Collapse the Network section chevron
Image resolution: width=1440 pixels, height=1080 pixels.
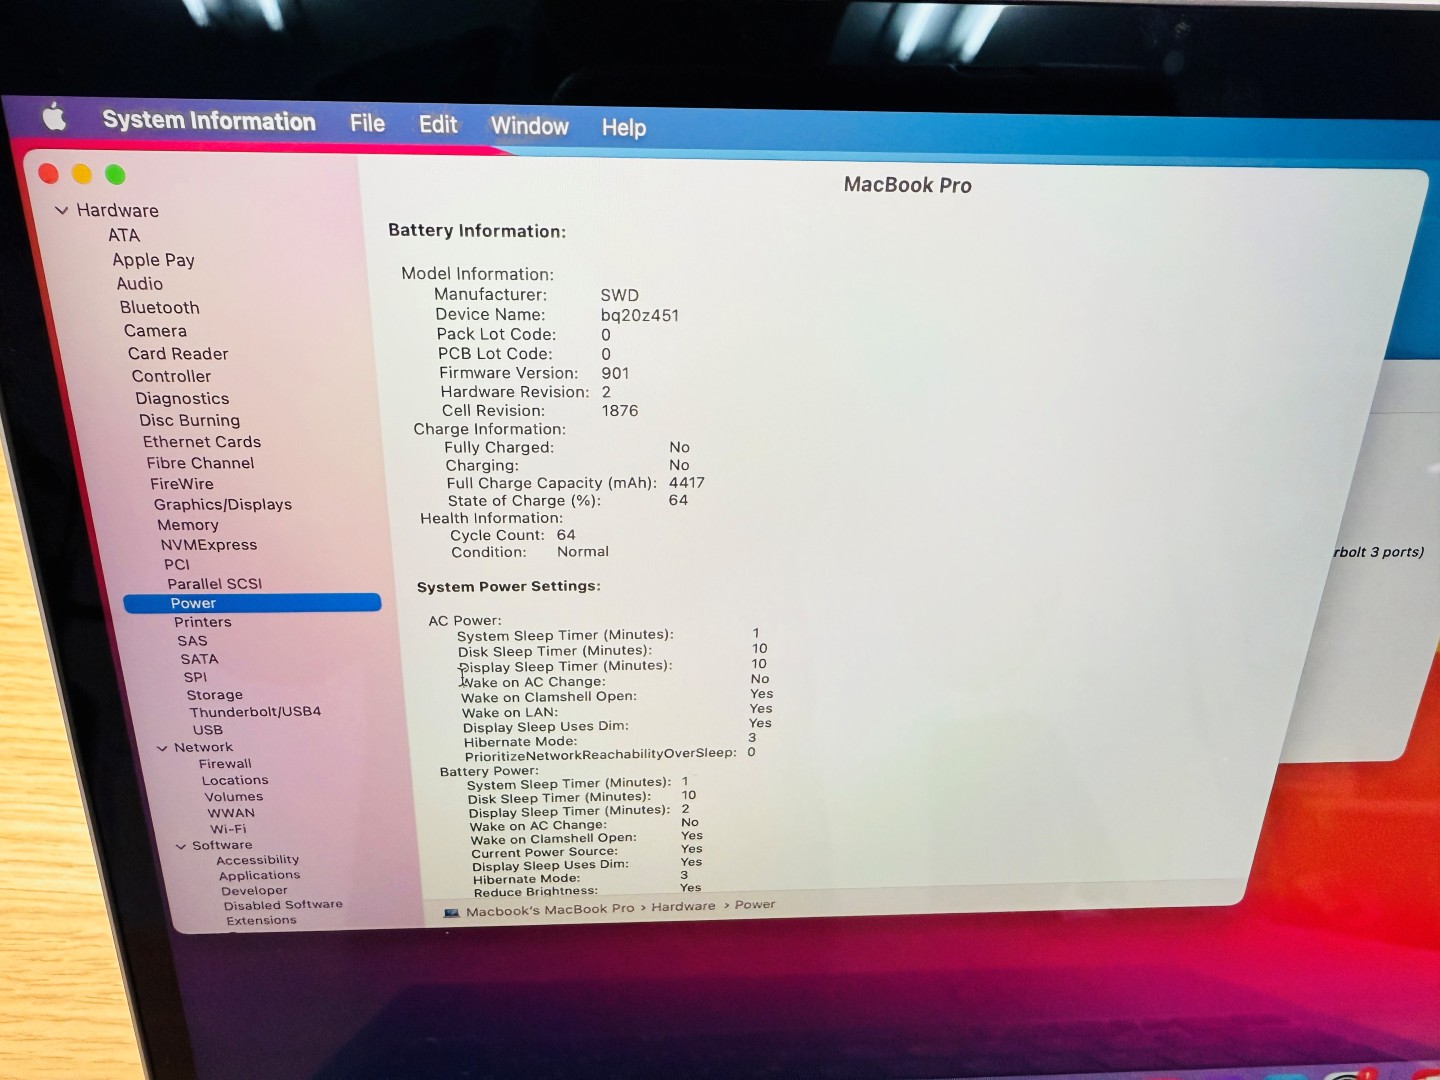(x=162, y=748)
